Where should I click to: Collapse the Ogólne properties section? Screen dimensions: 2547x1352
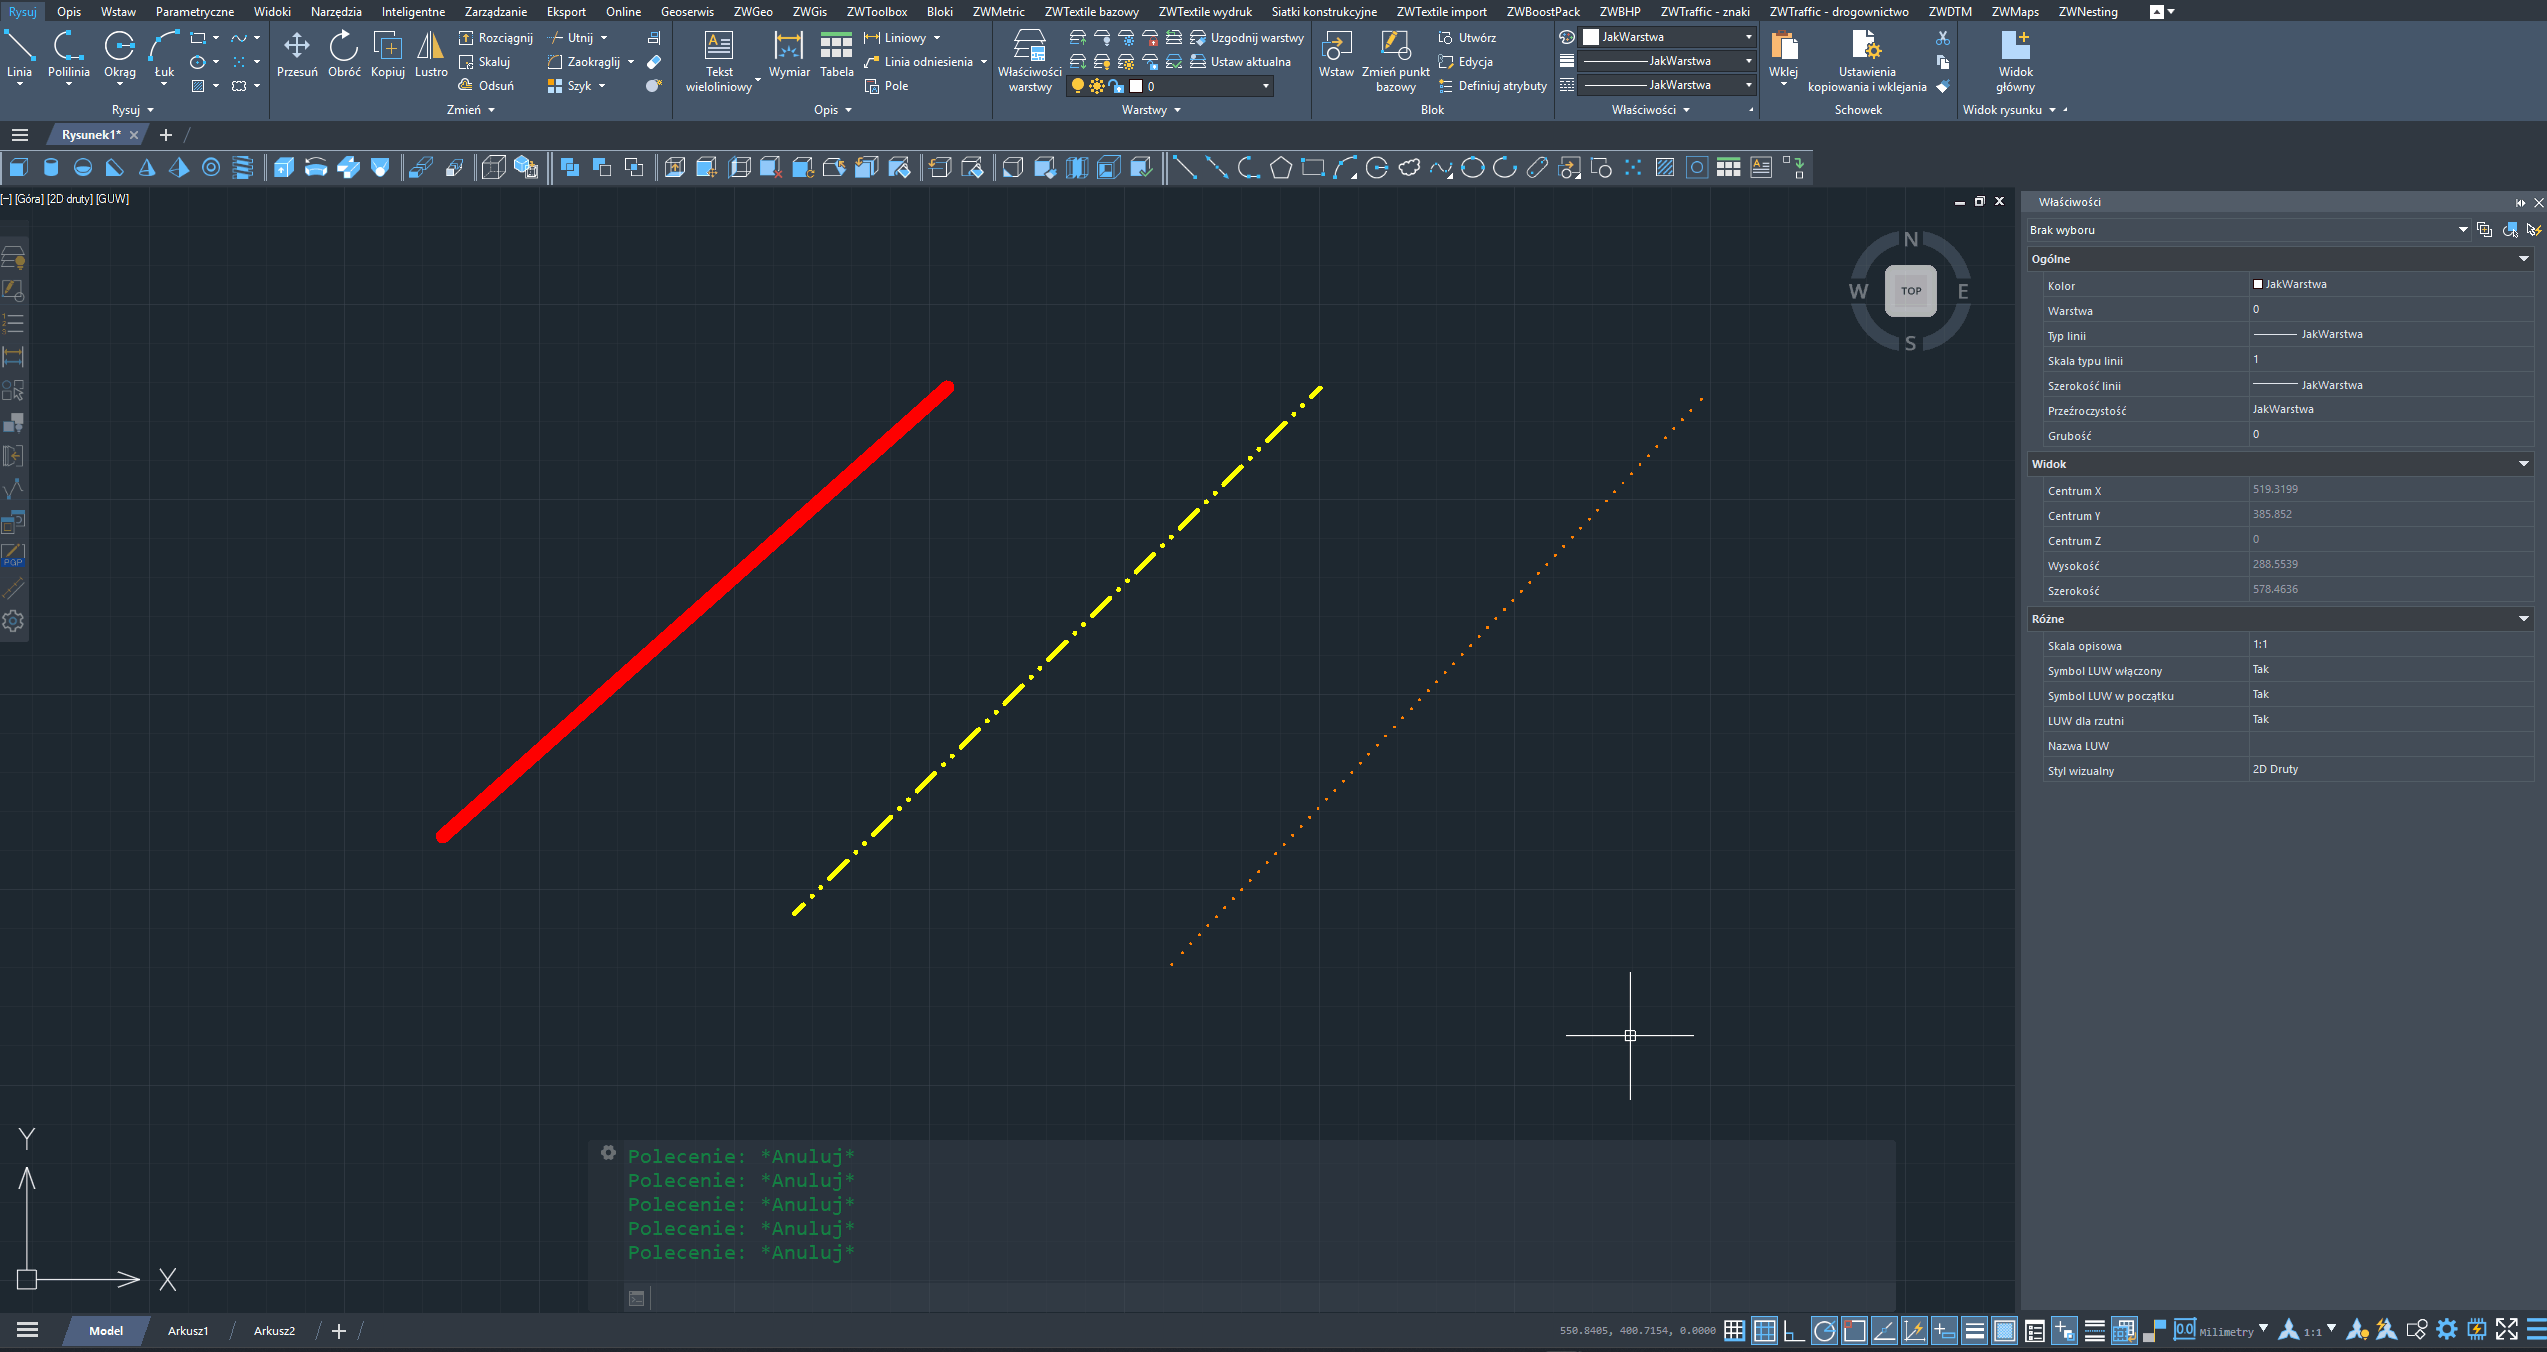click(2523, 259)
